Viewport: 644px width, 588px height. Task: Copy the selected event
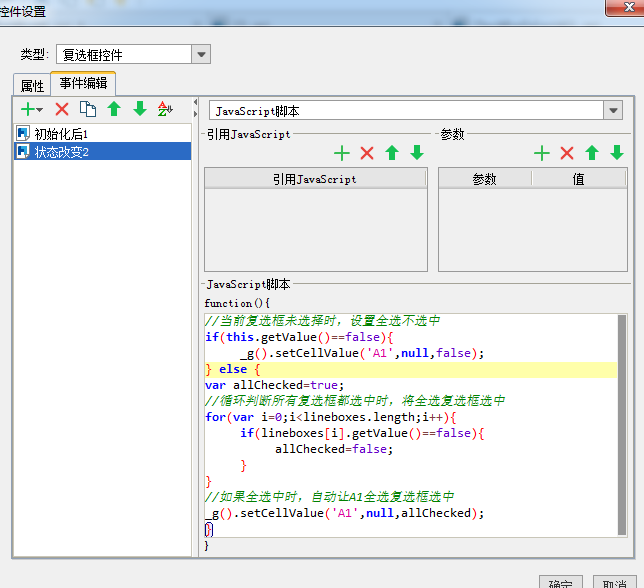[x=88, y=109]
